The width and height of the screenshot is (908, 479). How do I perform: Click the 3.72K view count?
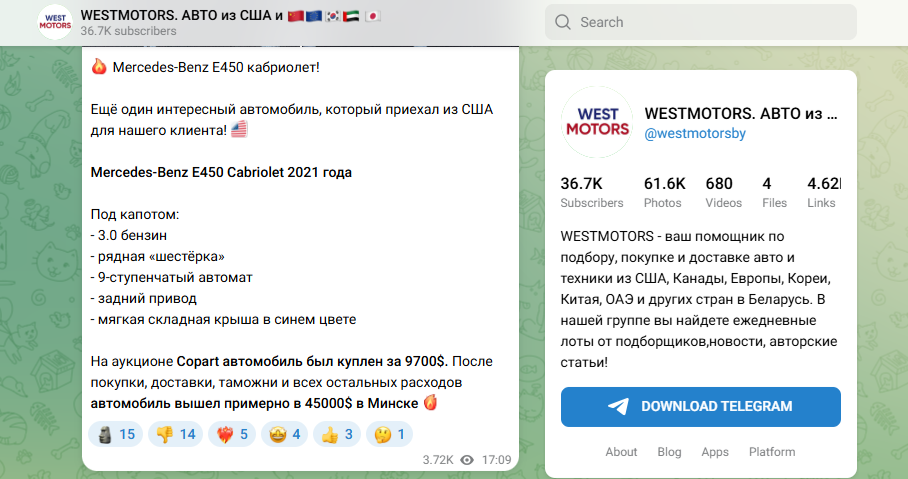tap(438, 460)
